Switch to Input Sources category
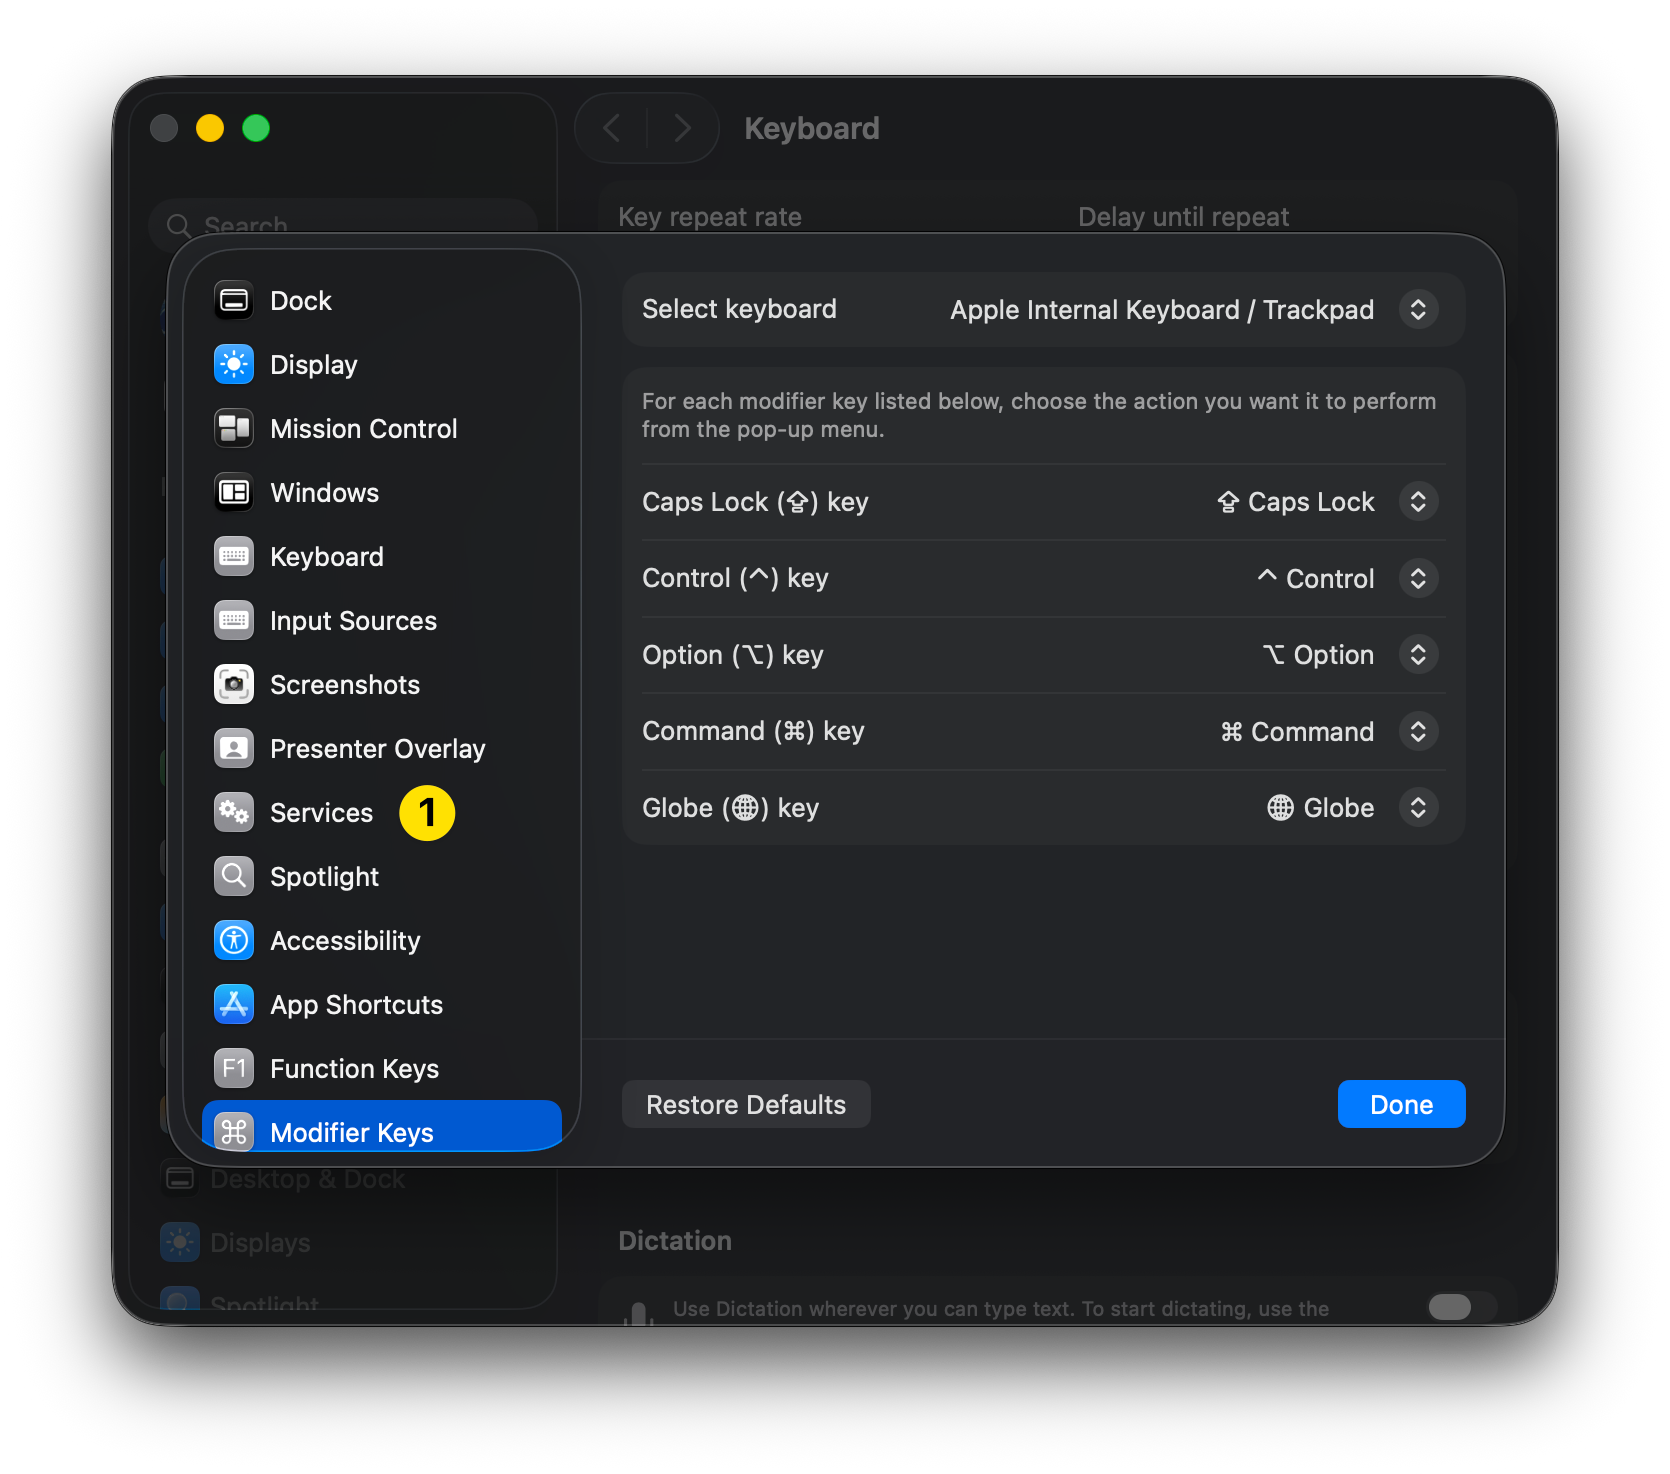The height and width of the screenshot is (1474, 1670). click(x=353, y=621)
